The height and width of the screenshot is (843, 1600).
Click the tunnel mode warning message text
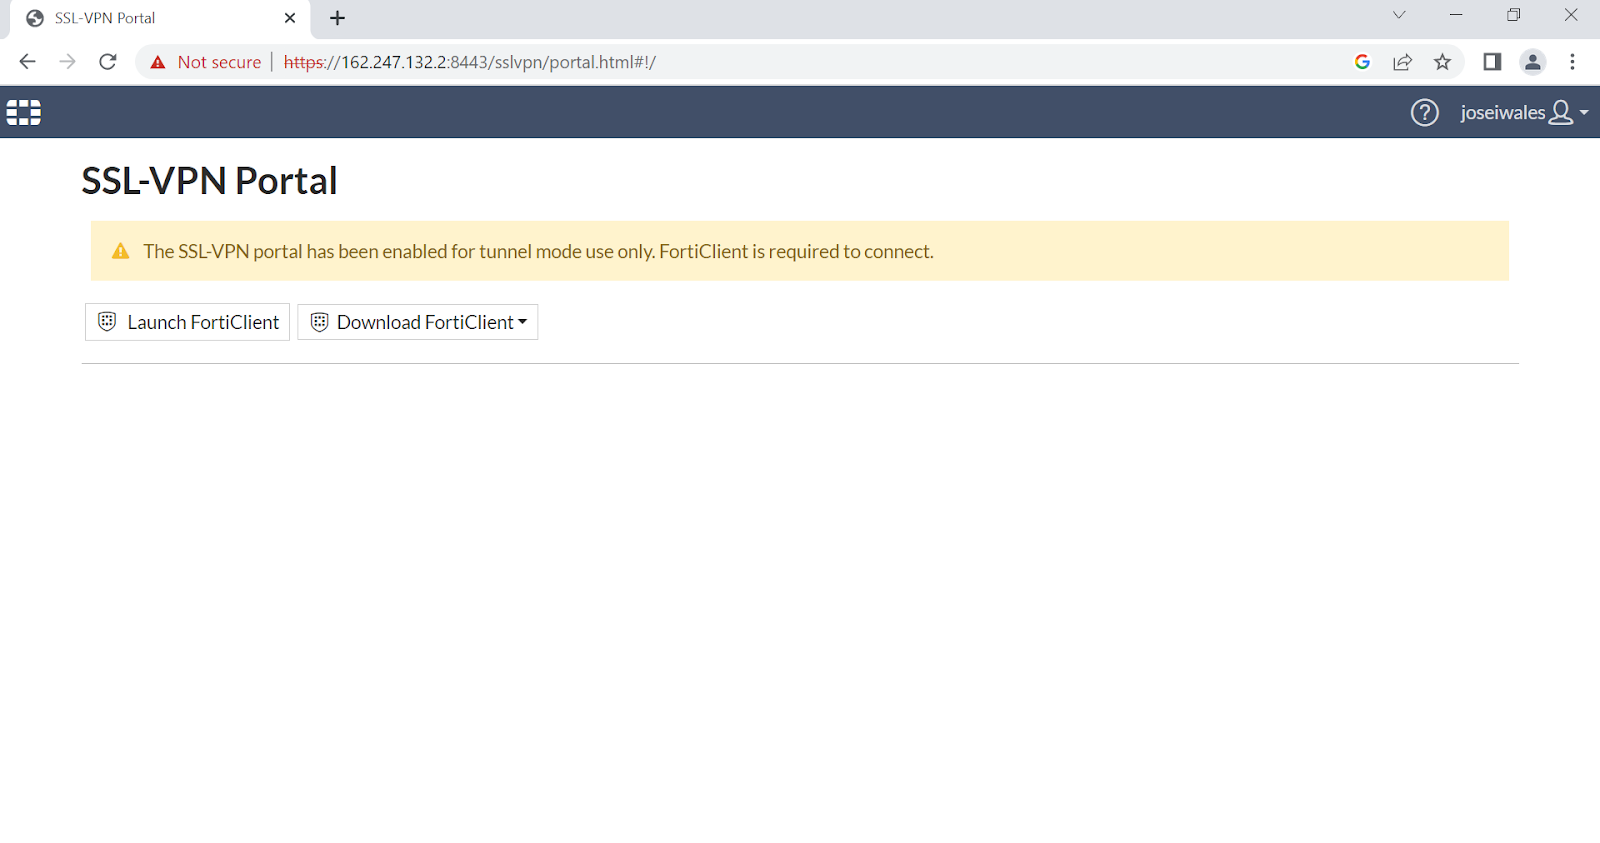coord(538,251)
